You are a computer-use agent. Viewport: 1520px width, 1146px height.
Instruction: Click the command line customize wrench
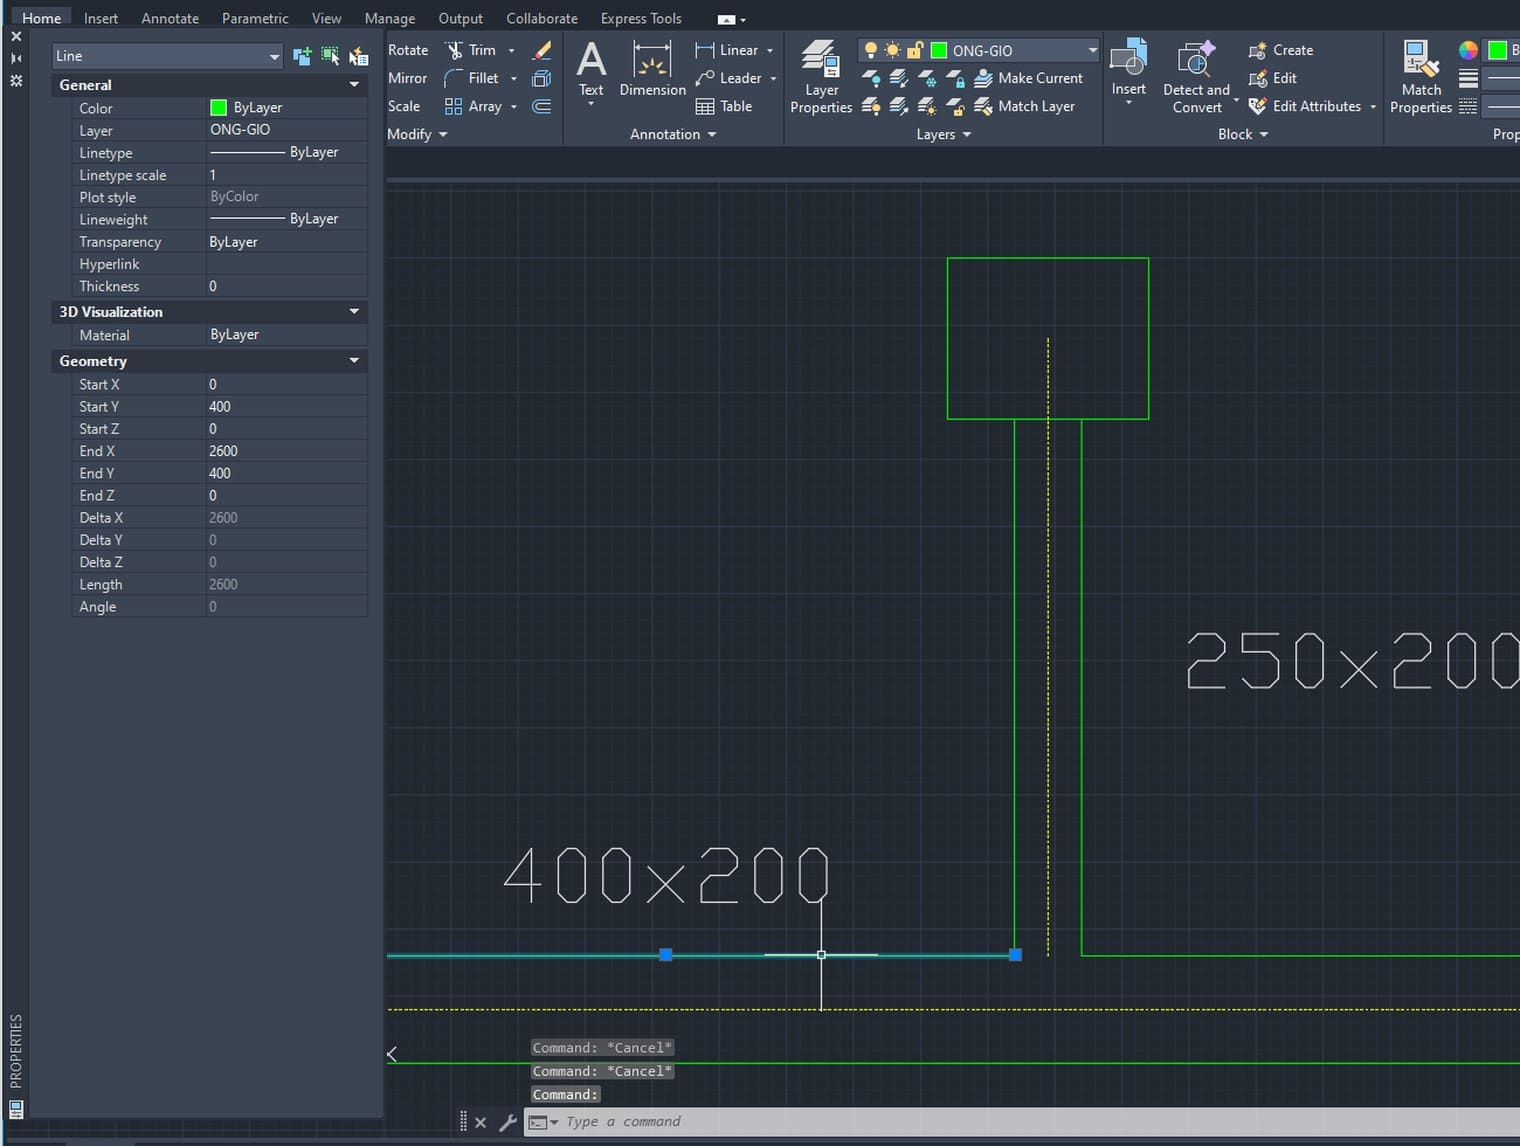pyautogui.click(x=508, y=1122)
